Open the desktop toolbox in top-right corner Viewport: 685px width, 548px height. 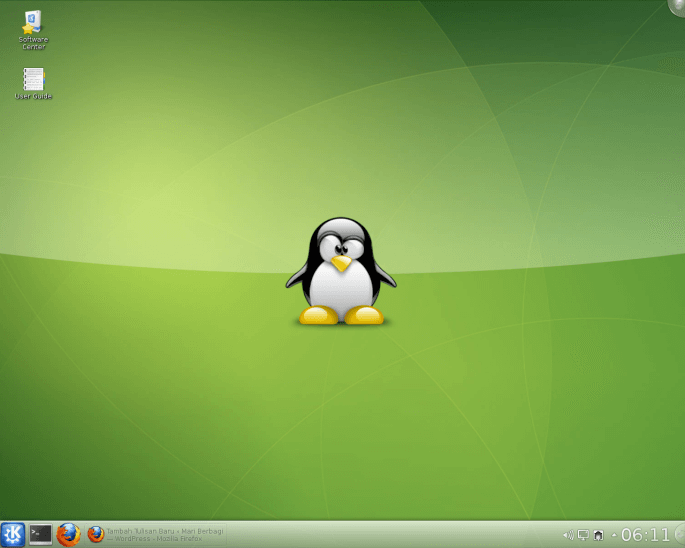point(677,7)
